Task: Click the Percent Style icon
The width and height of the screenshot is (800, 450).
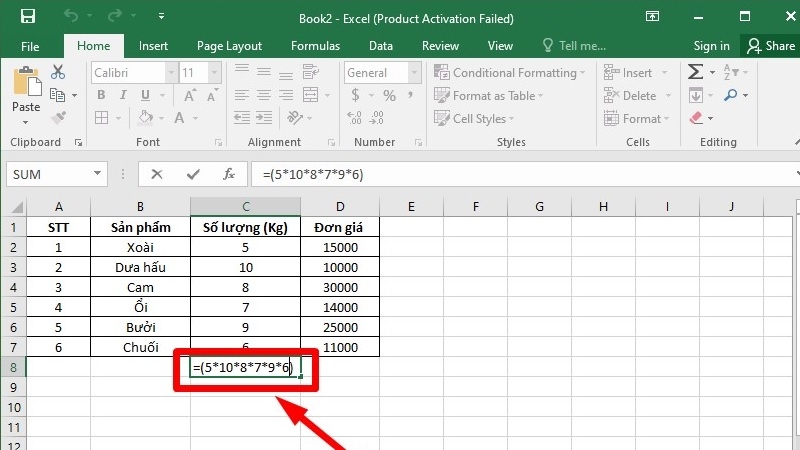Action: [389, 95]
